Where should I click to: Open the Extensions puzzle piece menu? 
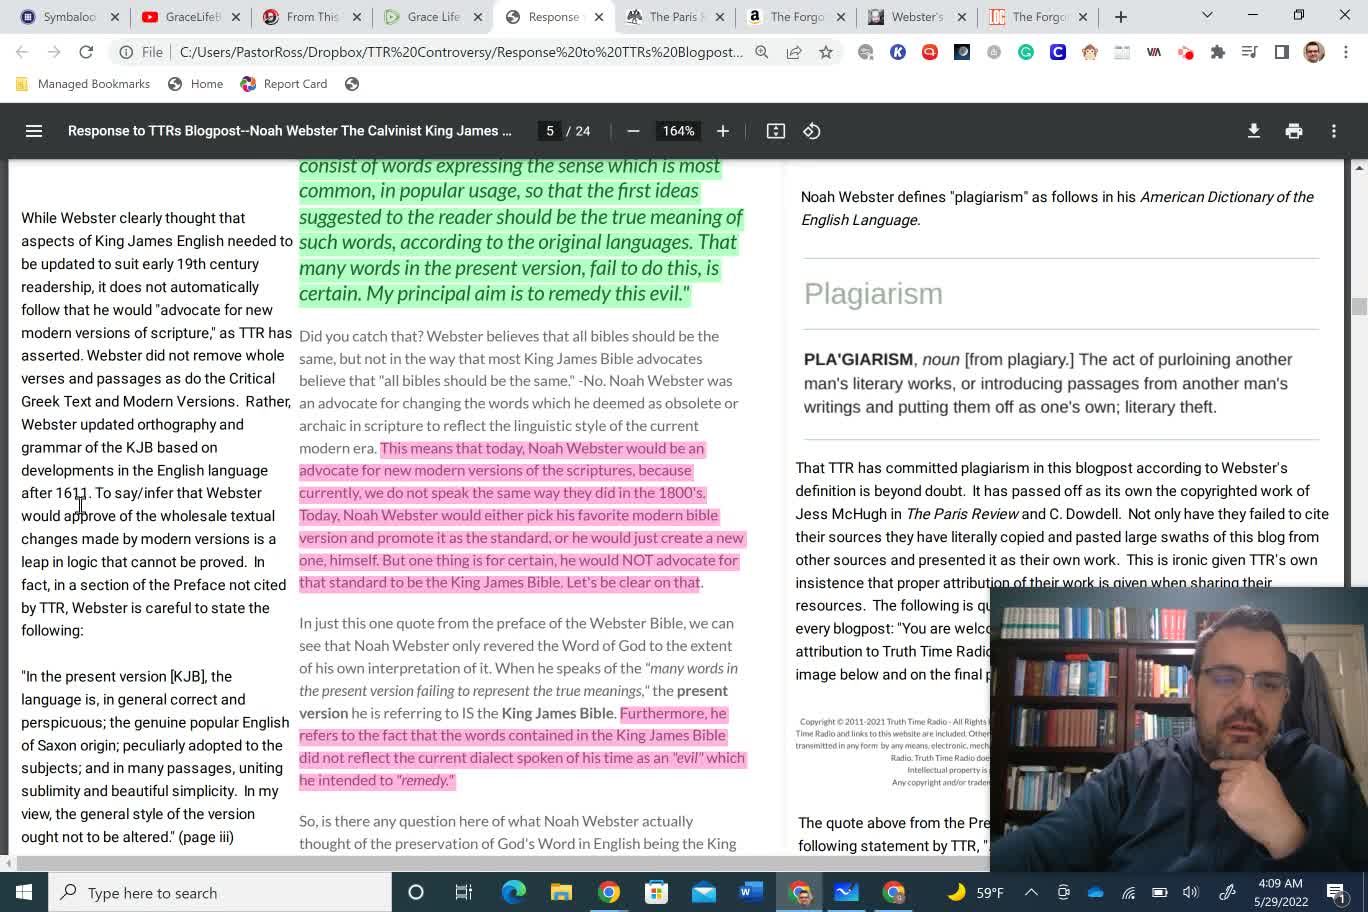click(x=1218, y=52)
